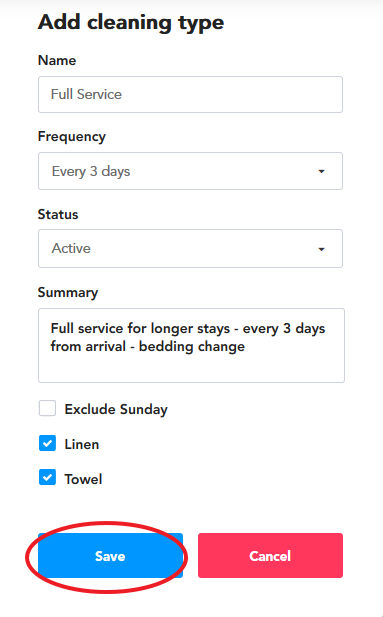The width and height of the screenshot is (383, 617).
Task: Click the Frequency dropdown caret arrow
Action: [x=321, y=171]
